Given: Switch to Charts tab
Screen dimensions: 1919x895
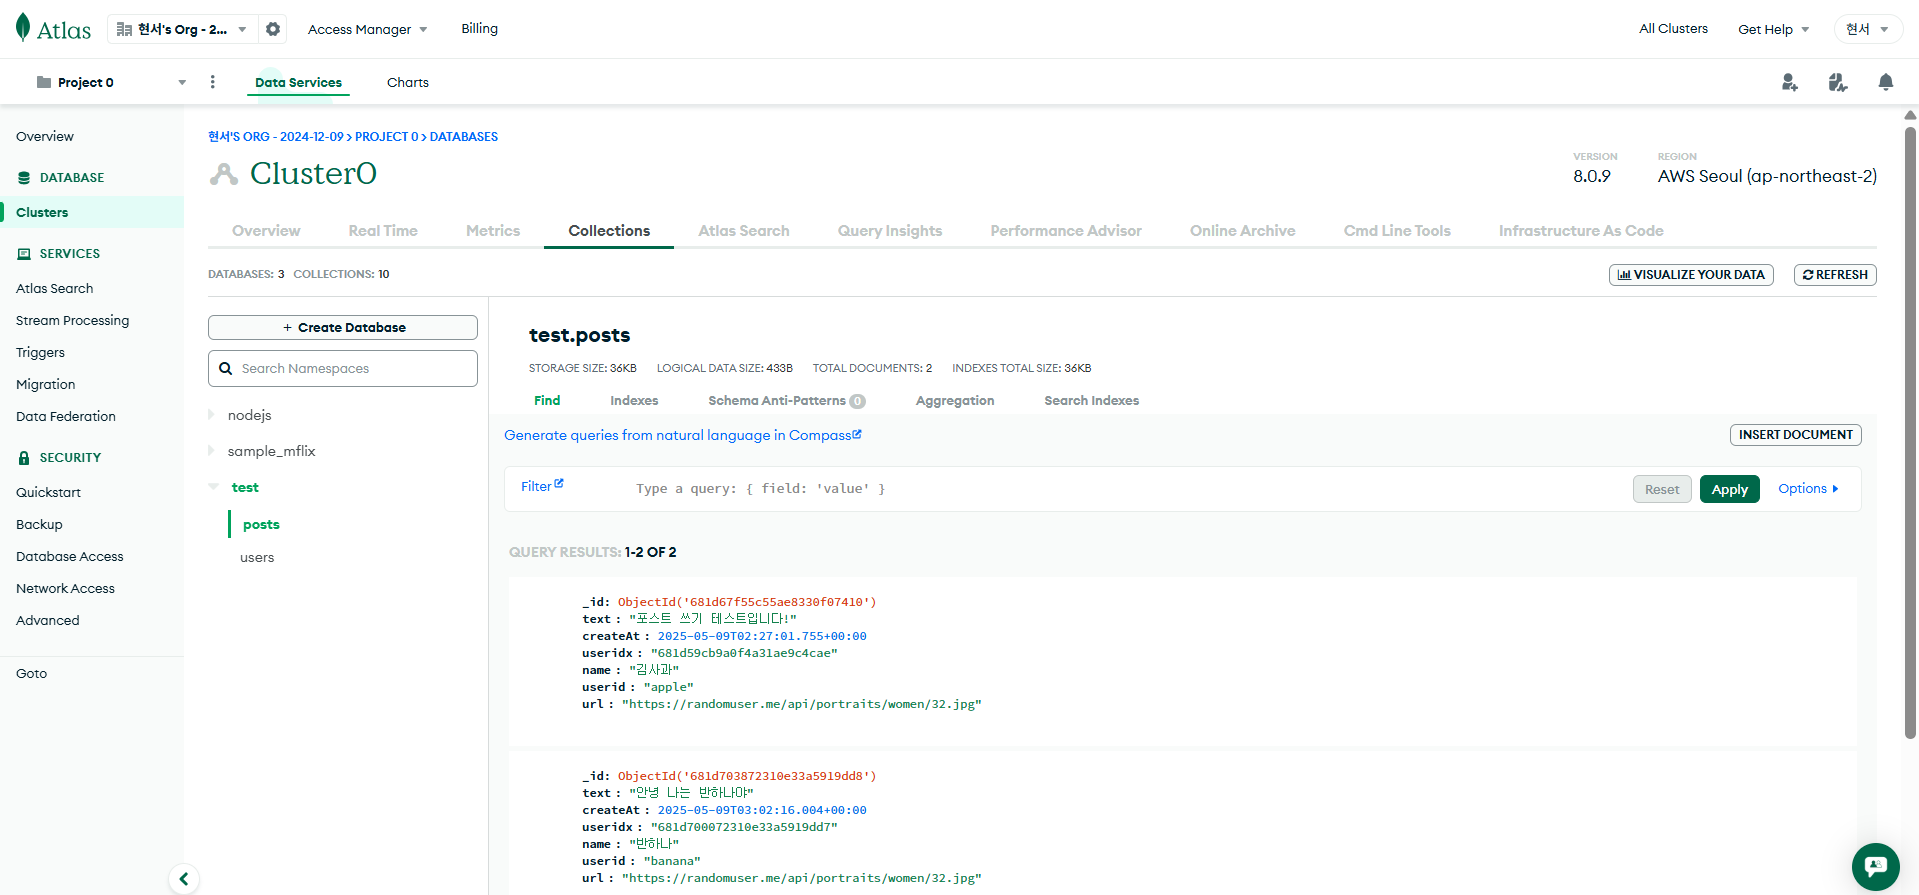Looking at the screenshot, I should coord(408,82).
